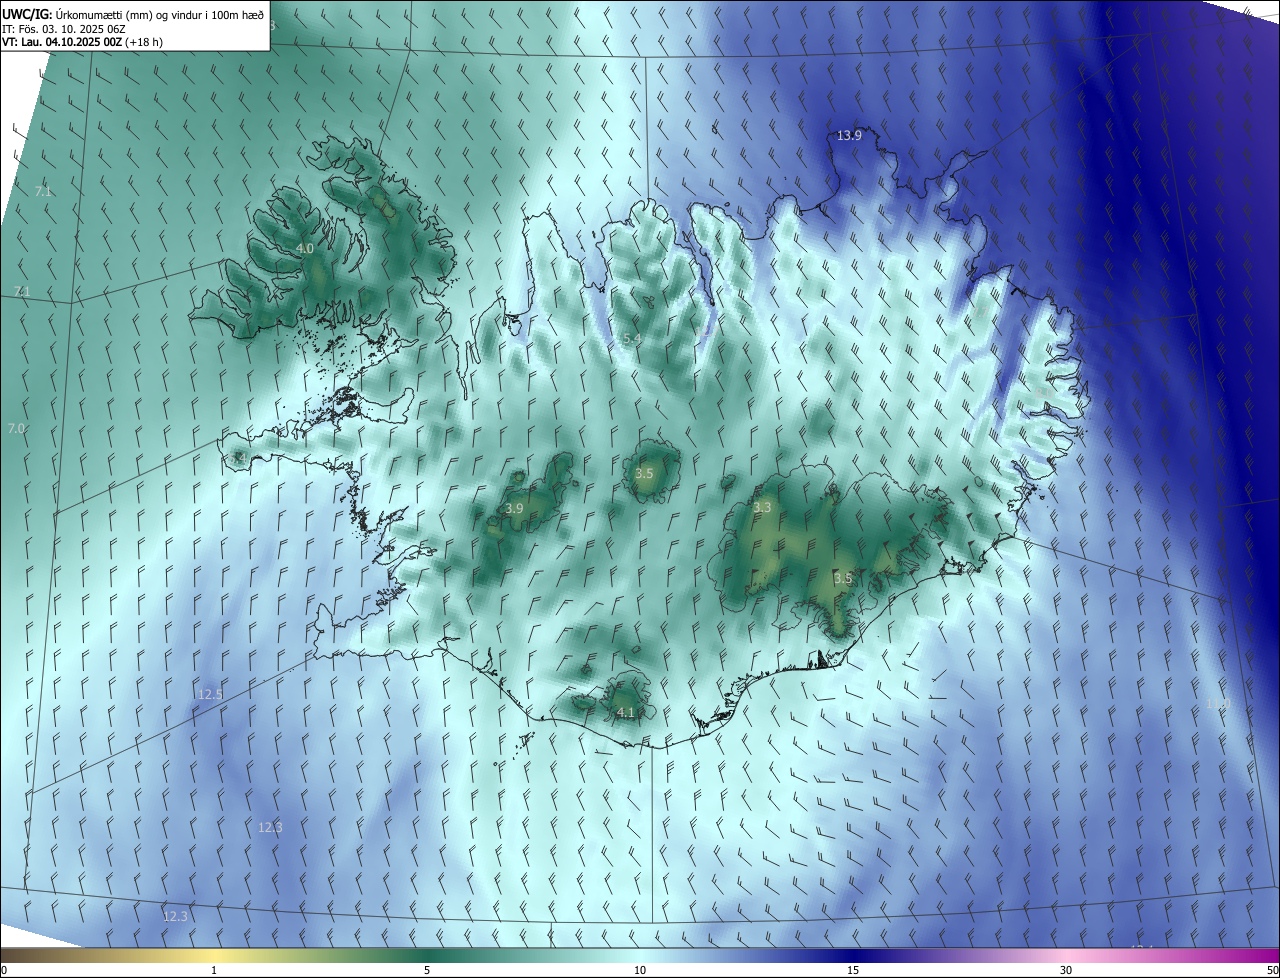The width and height of the screenshot is (1280, 978).
Task: Click the '10' tick label on the color scale
Action: pyautogui.click(x=640, y=970)
